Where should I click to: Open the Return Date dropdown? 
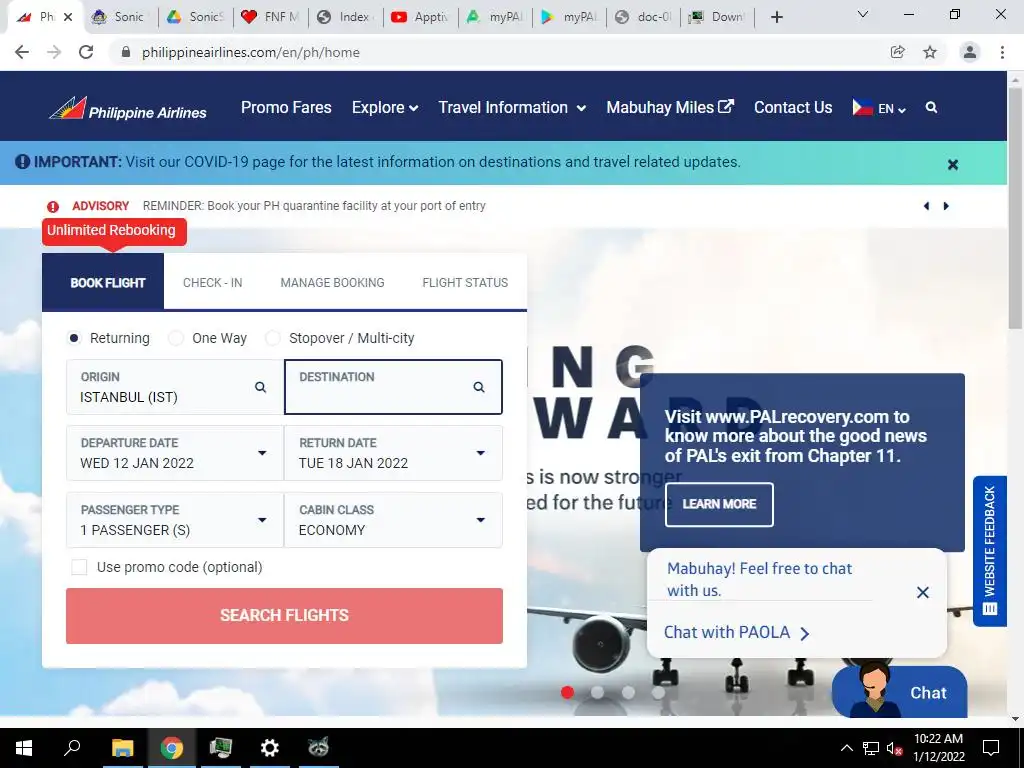point(393,453)
